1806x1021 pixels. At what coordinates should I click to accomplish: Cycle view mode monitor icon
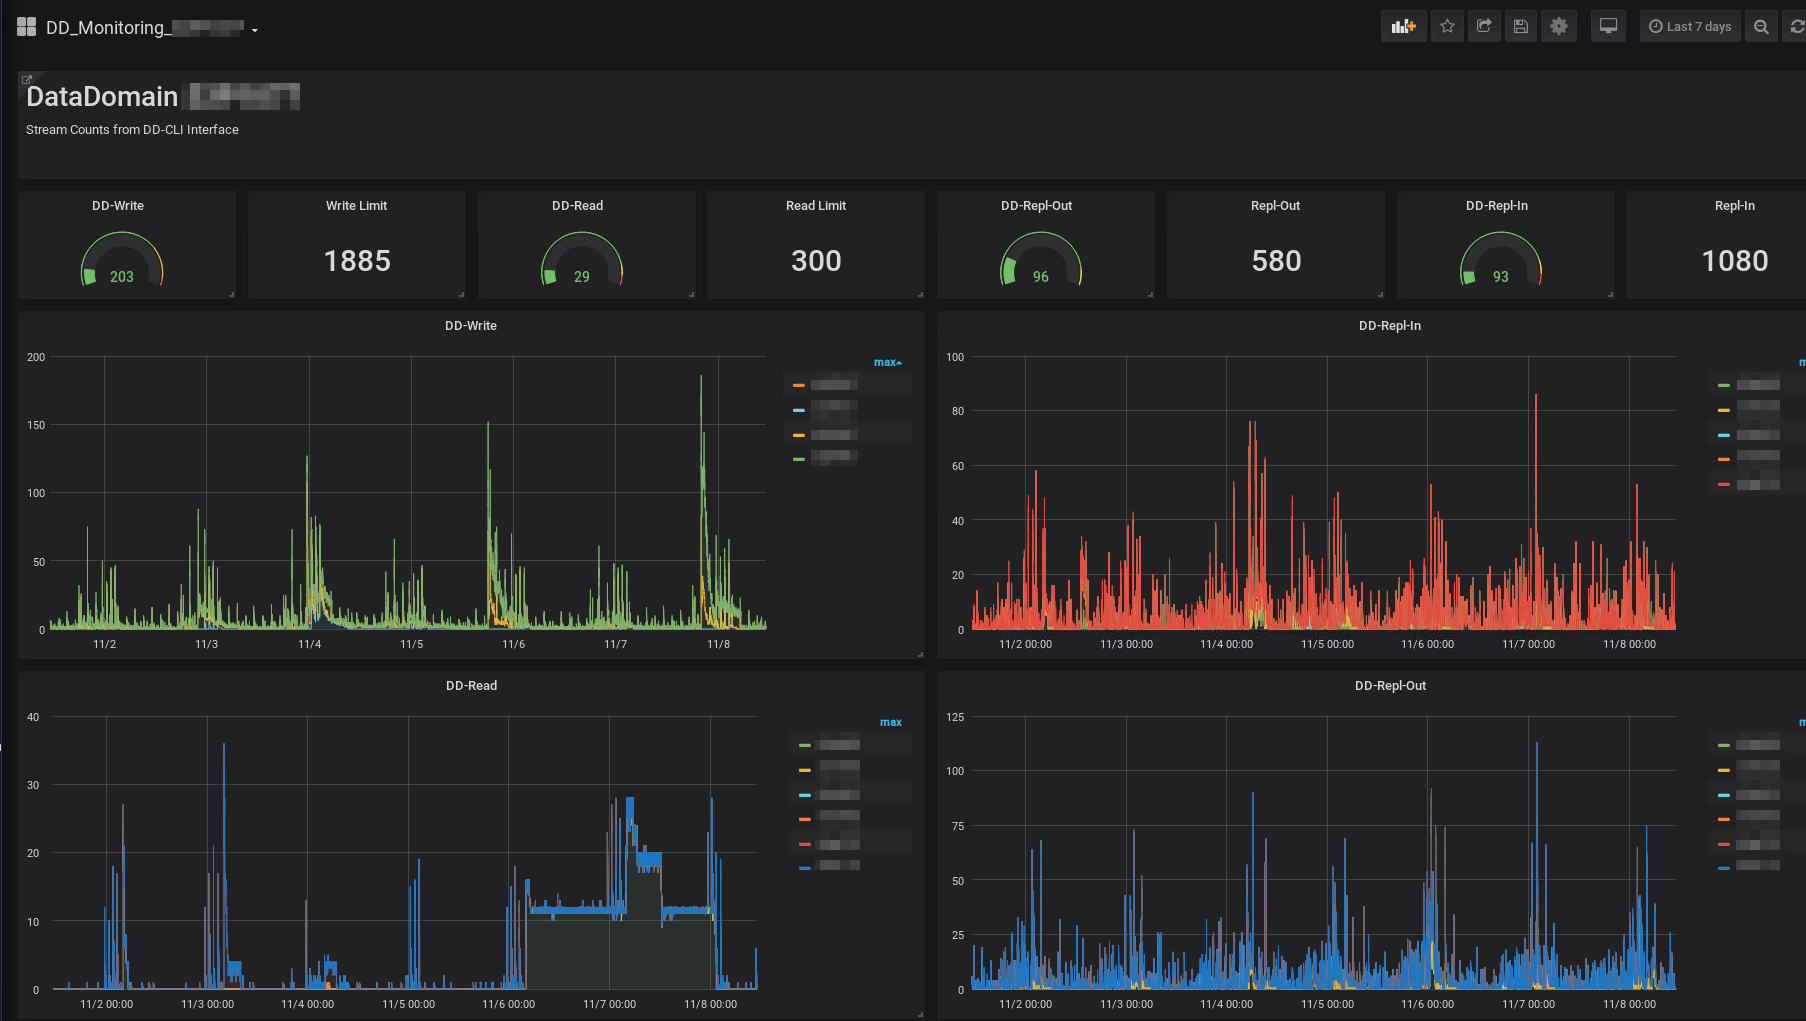[x=1608, y=27]
